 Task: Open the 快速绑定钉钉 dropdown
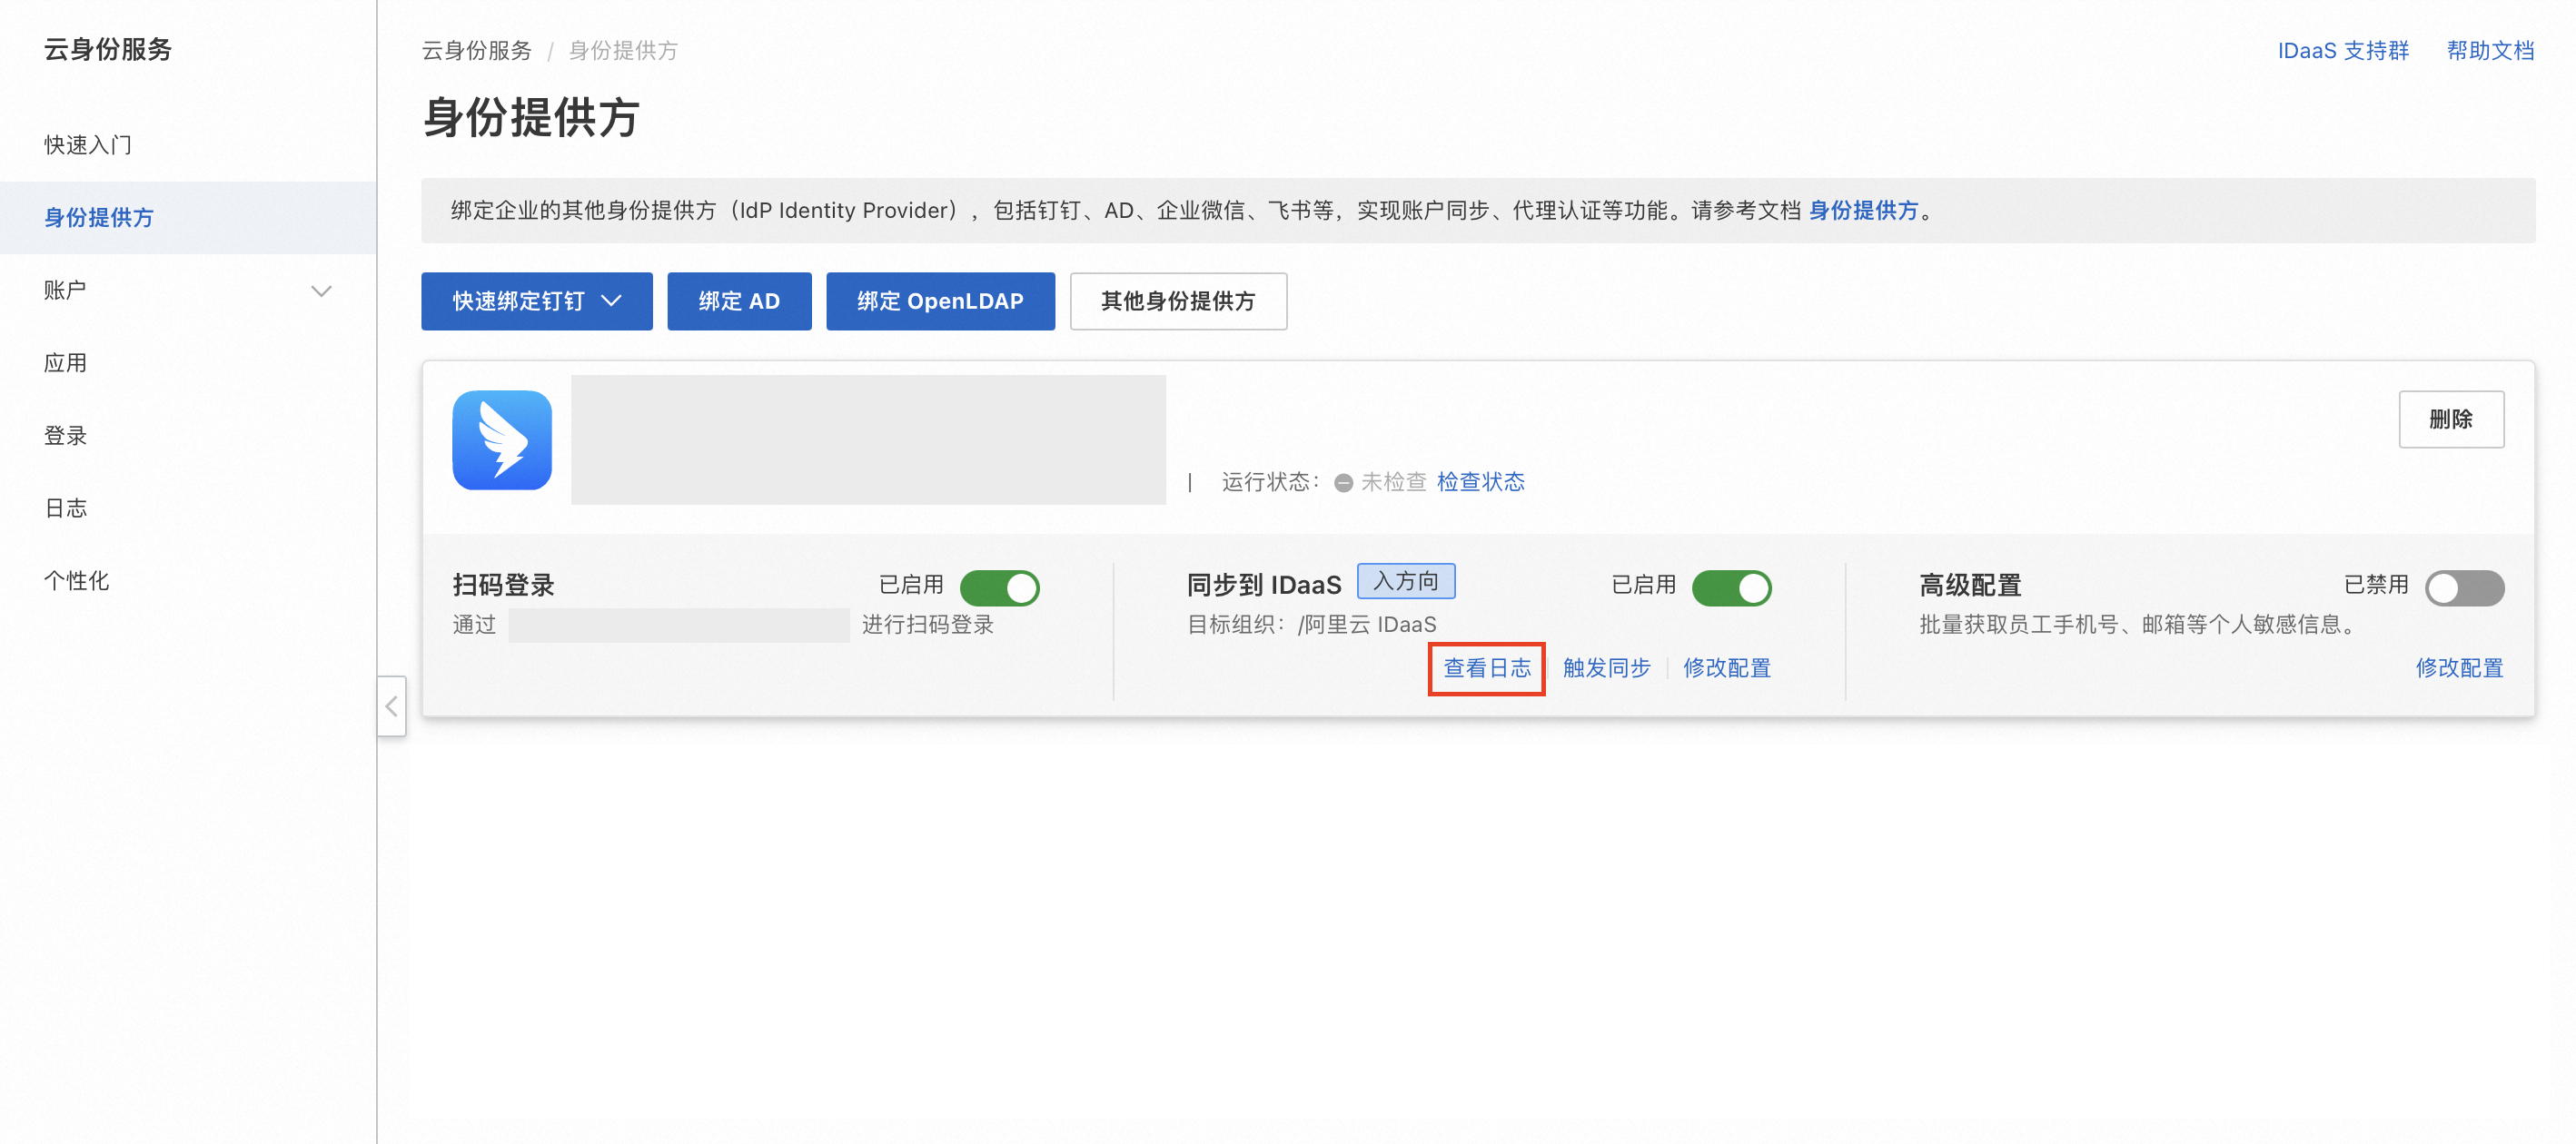tap(537, 301)
